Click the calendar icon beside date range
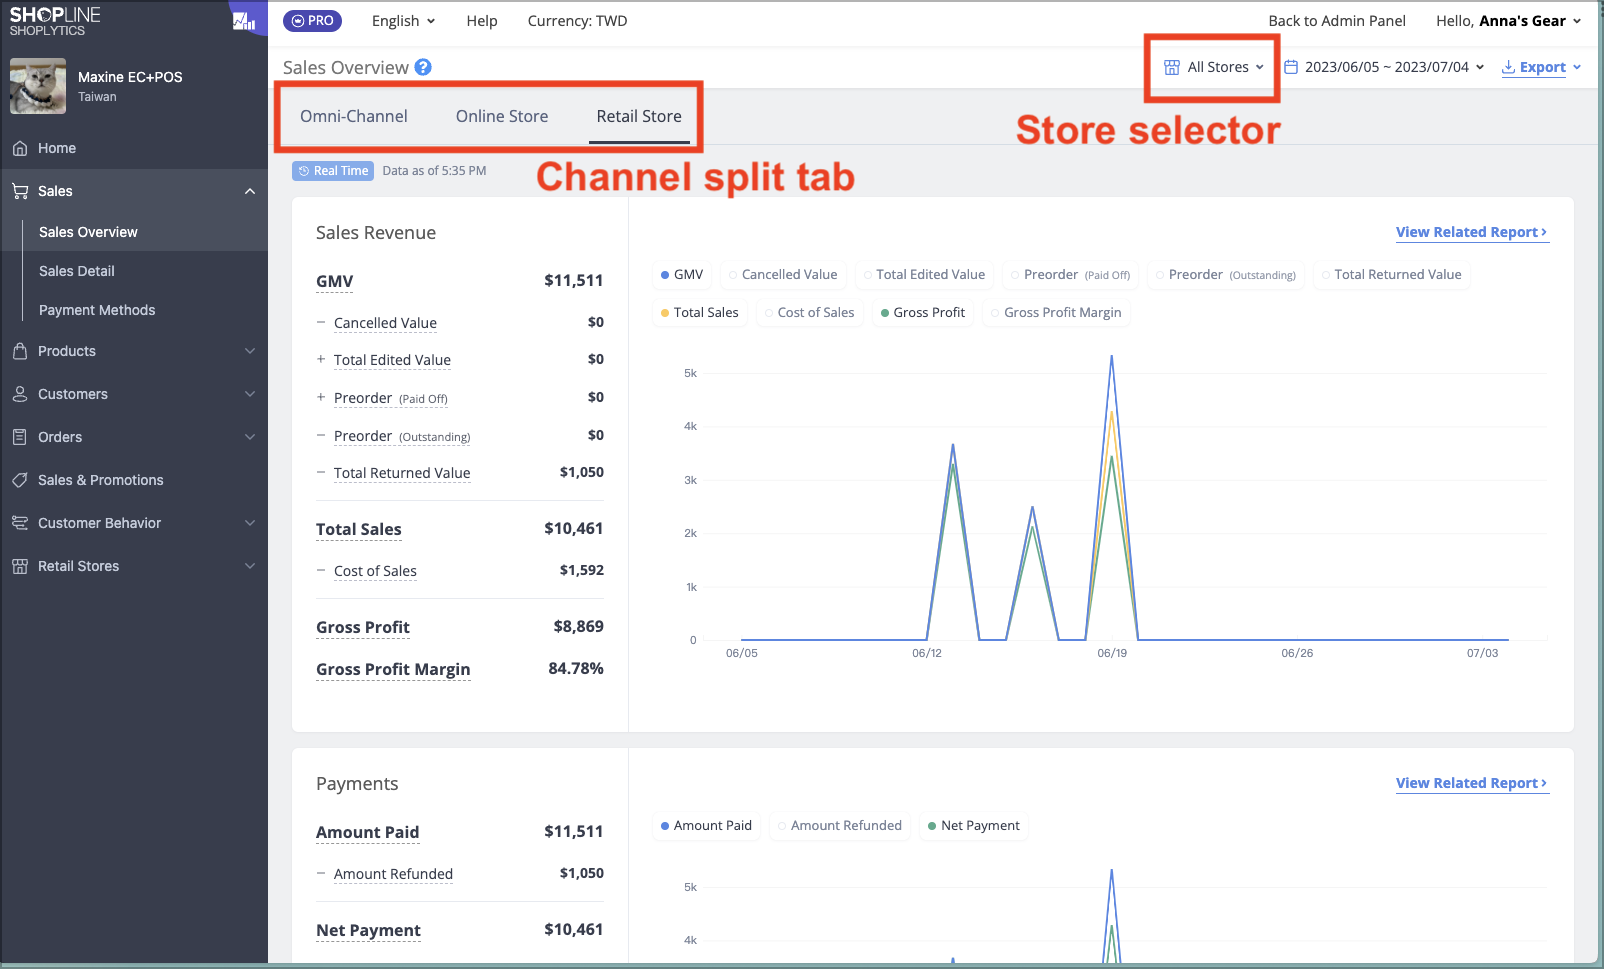Viewport: 1604px width, 969px height. 1291,67
